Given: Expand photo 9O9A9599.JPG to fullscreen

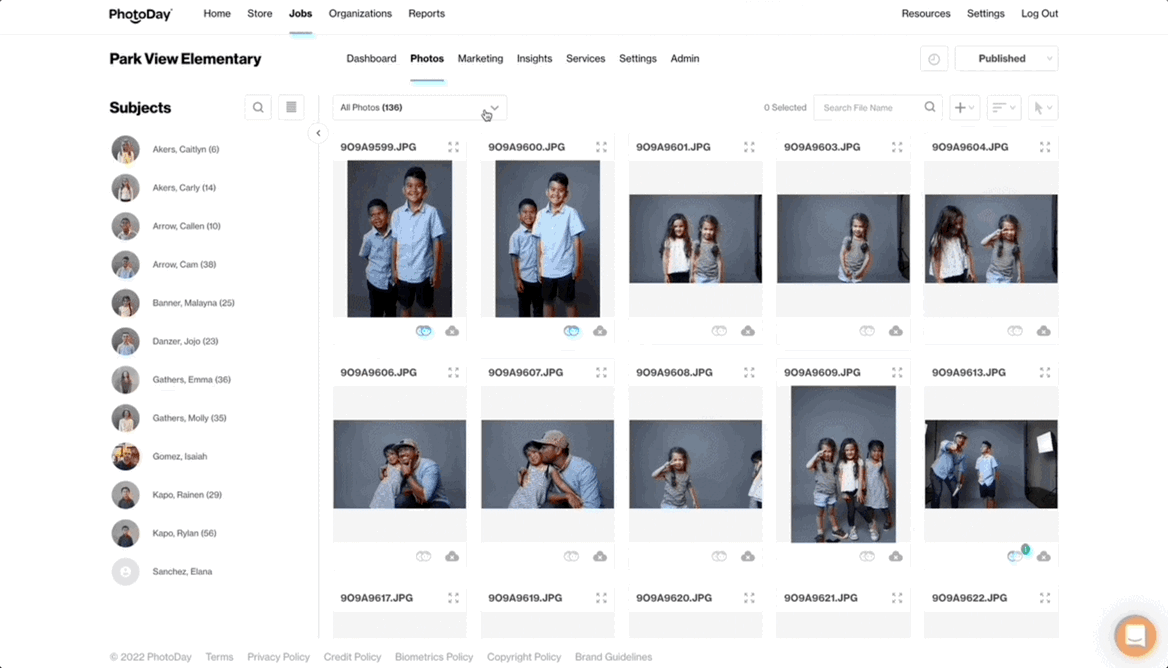Looking at the screenshot, I should (453, 147).
